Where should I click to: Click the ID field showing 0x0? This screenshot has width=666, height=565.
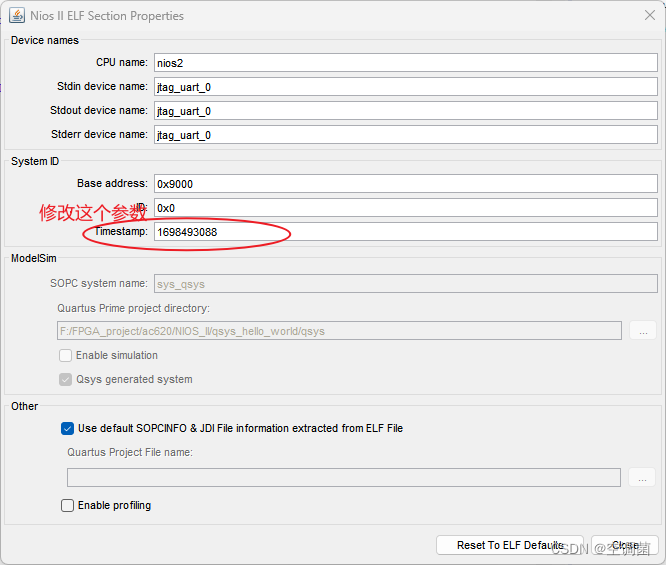406,208
